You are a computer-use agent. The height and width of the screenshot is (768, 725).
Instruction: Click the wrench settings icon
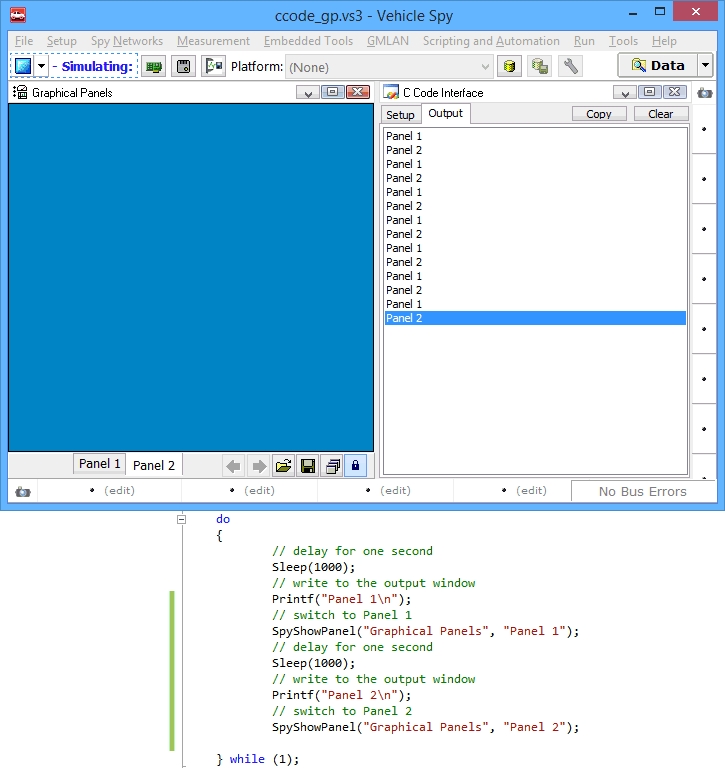coord(570,67)
